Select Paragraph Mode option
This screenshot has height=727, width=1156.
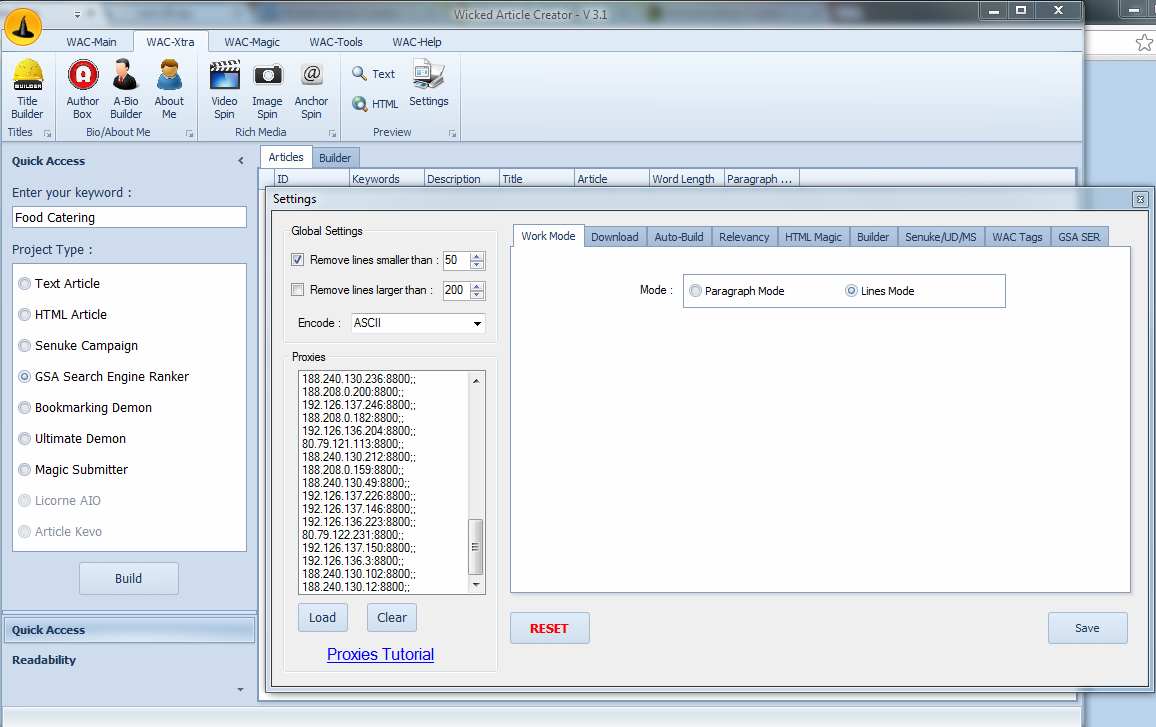(x=737, y=291)
